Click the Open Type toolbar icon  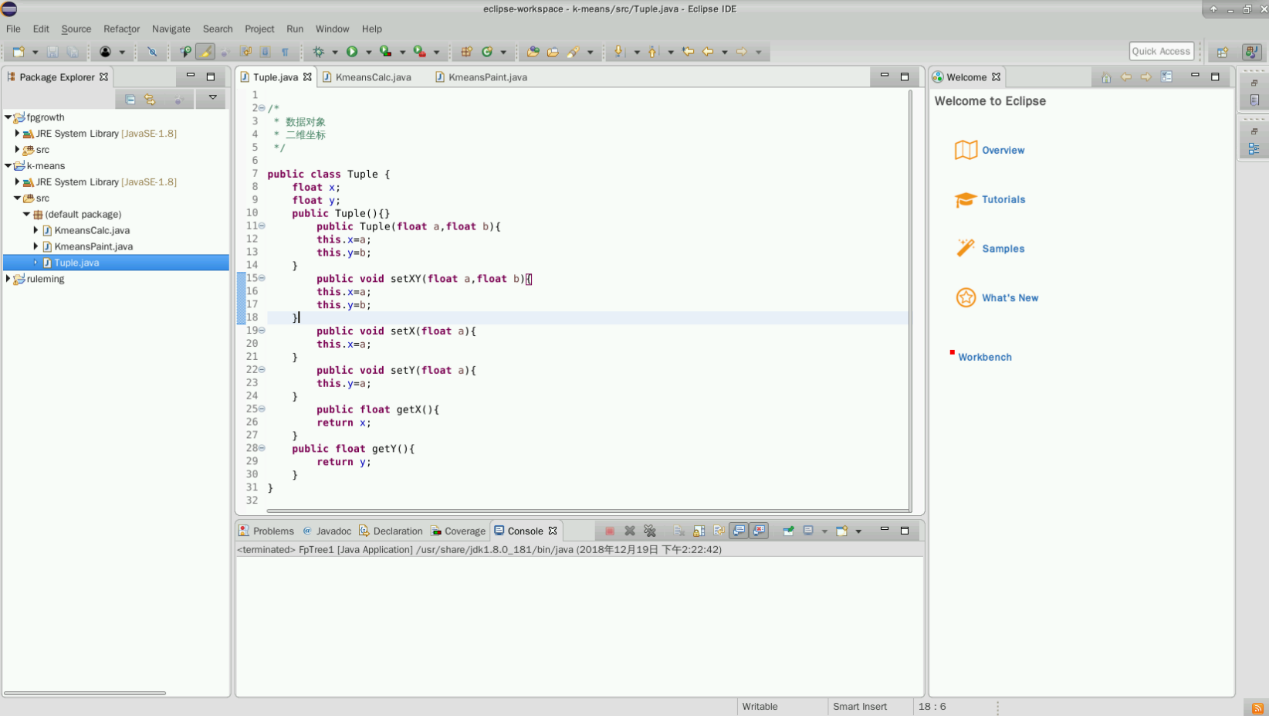(532, 52)
